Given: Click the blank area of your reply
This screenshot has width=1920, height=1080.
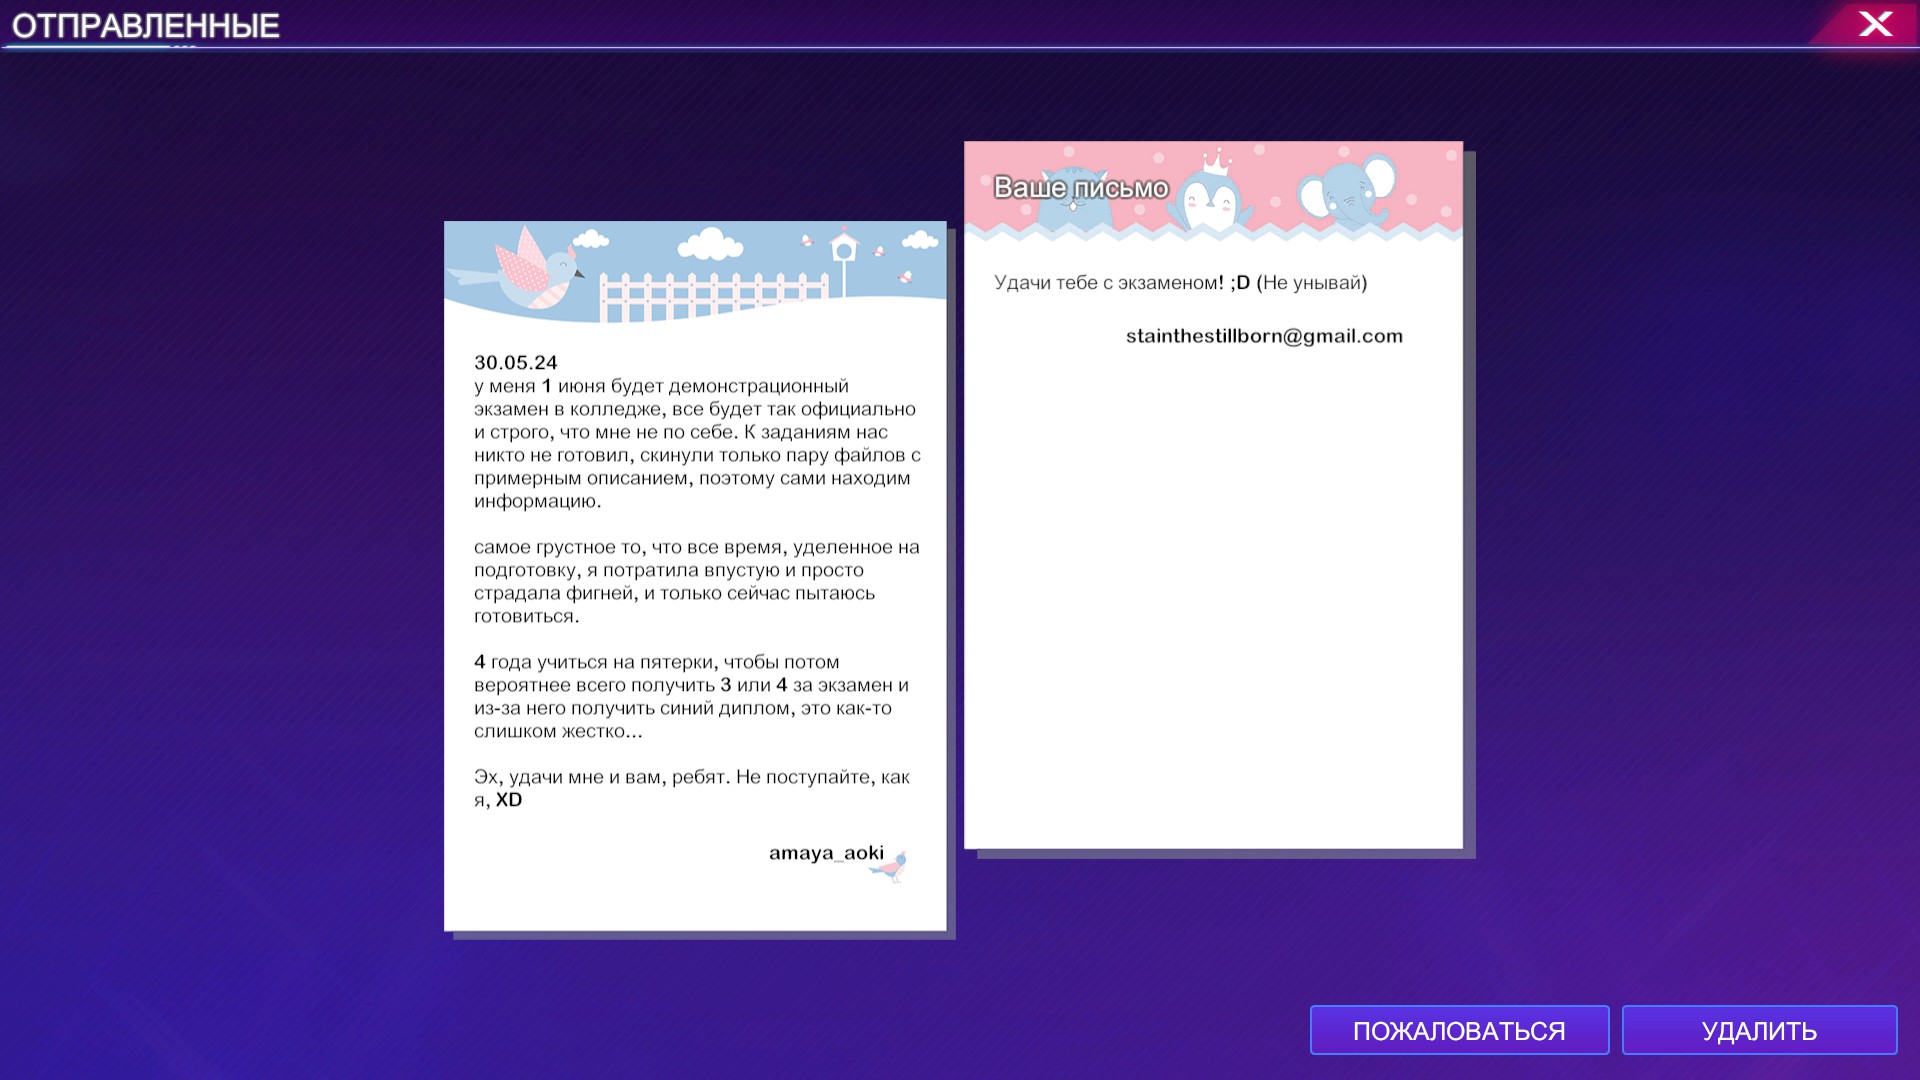Looking at the screenshot, I should click(1212, 600).
